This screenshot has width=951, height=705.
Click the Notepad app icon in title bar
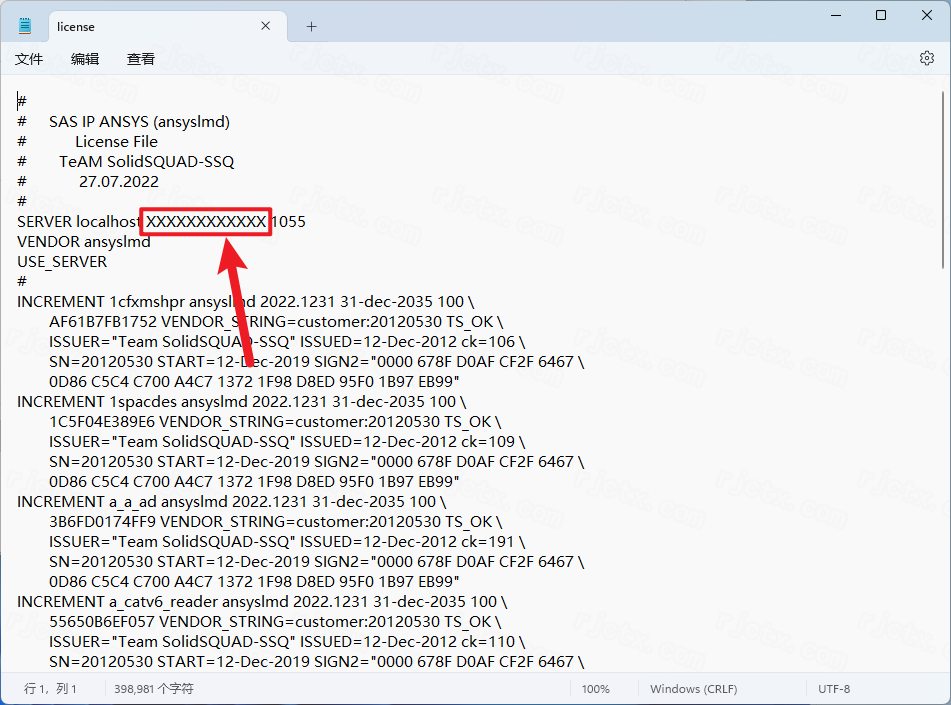click(25, 25)
